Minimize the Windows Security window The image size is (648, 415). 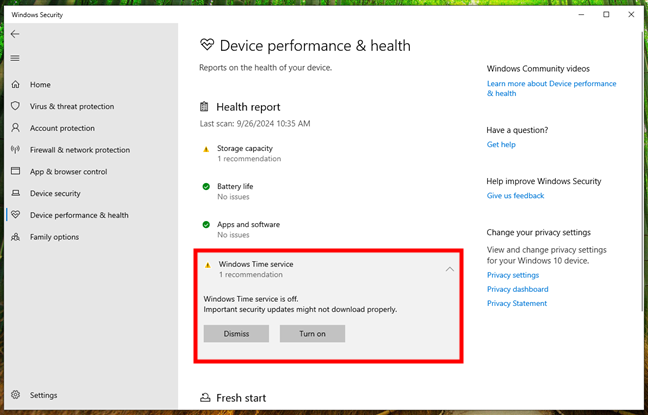point(581,14)
